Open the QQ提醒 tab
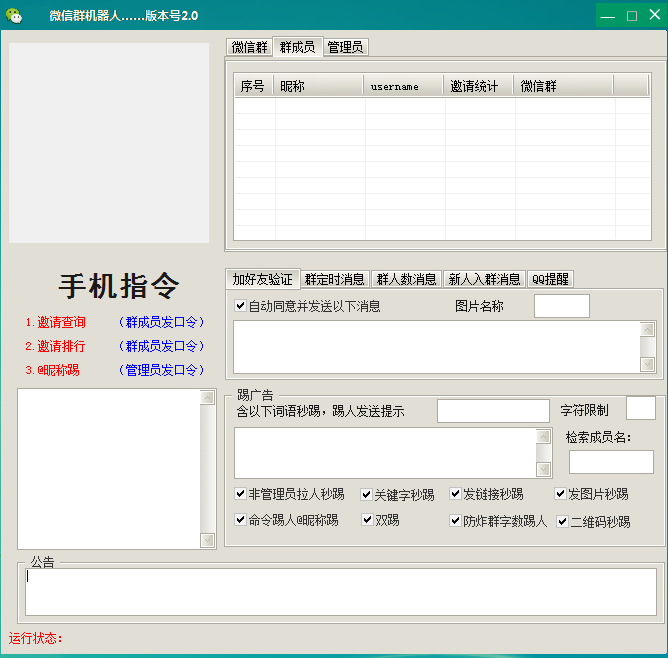This screenshot has height=658, width=668. point(550,279)
